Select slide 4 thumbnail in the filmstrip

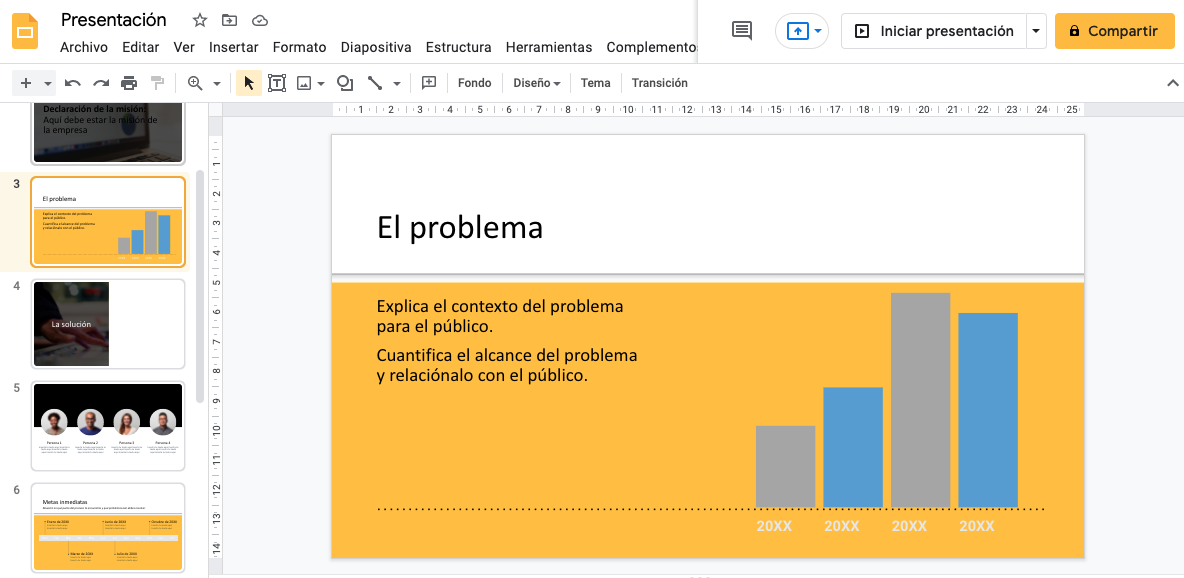pyautogui.click(x=107, y=323)
